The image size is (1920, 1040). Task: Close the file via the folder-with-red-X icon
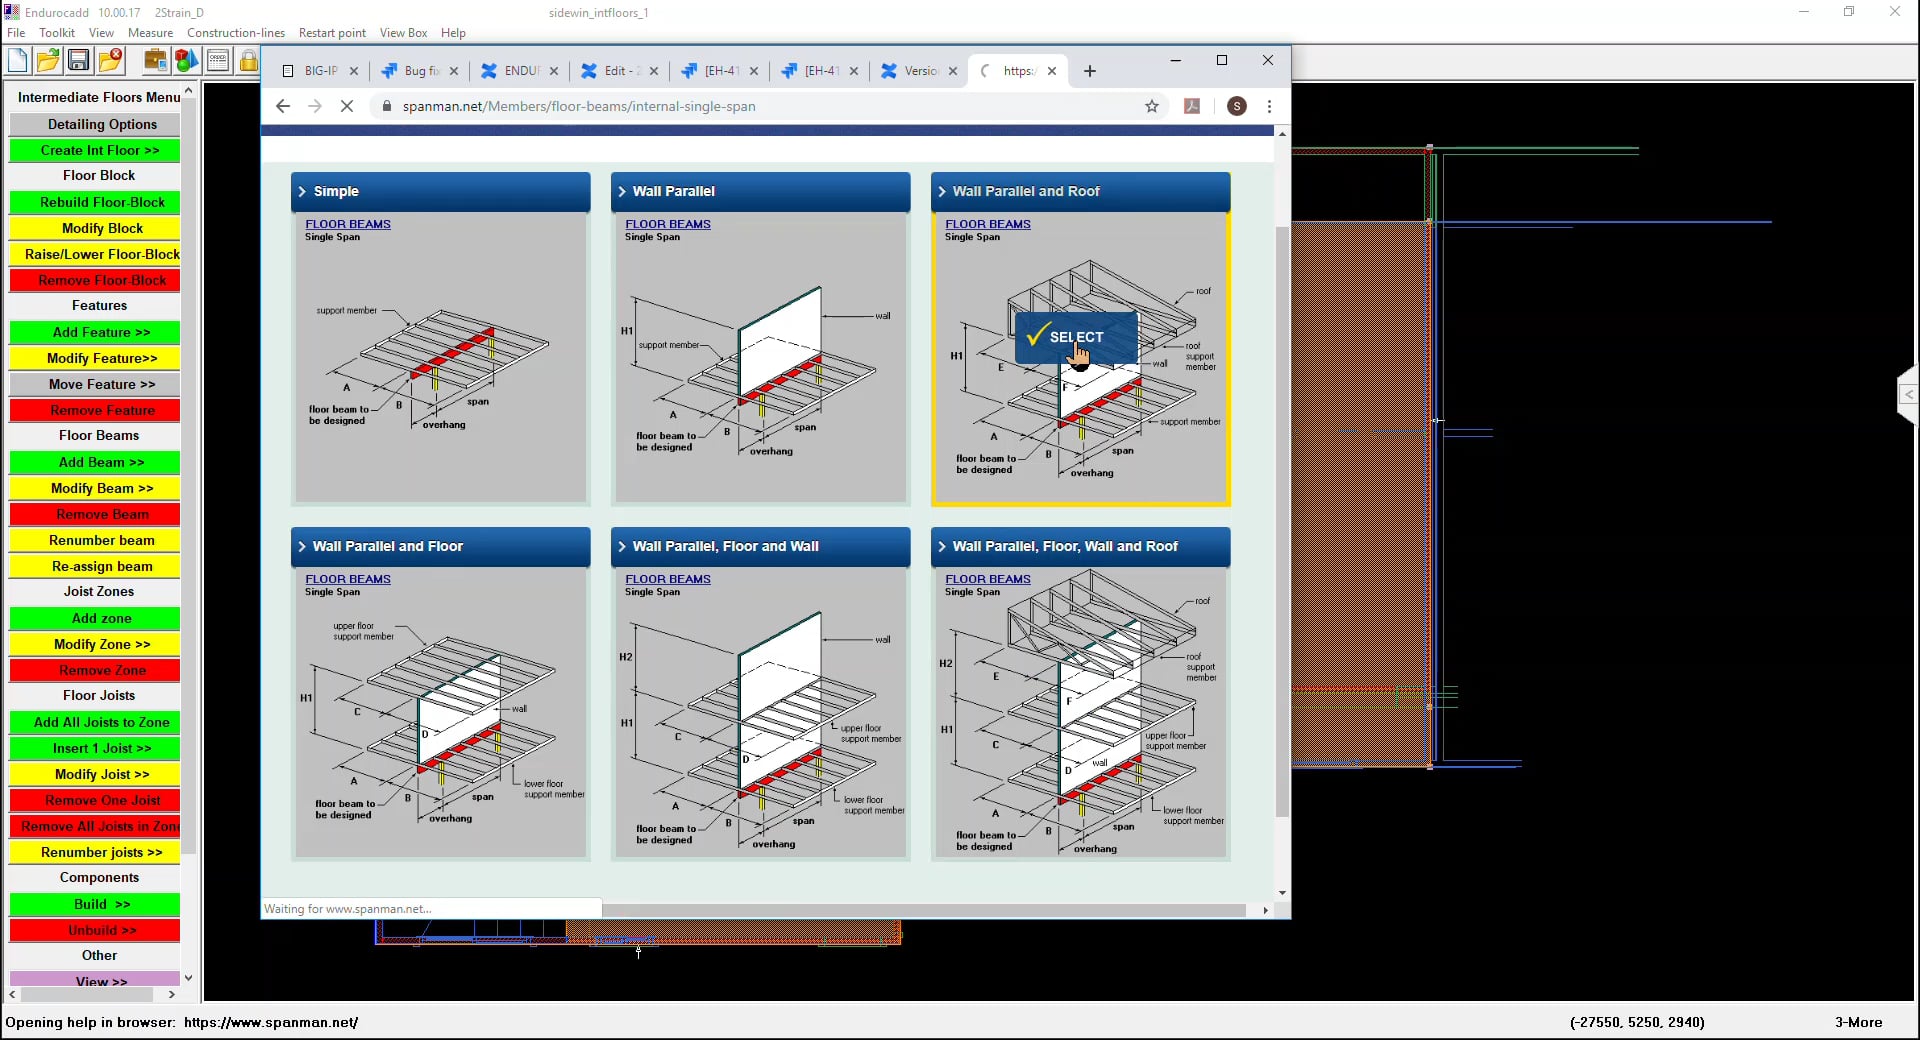coord(110,60)
